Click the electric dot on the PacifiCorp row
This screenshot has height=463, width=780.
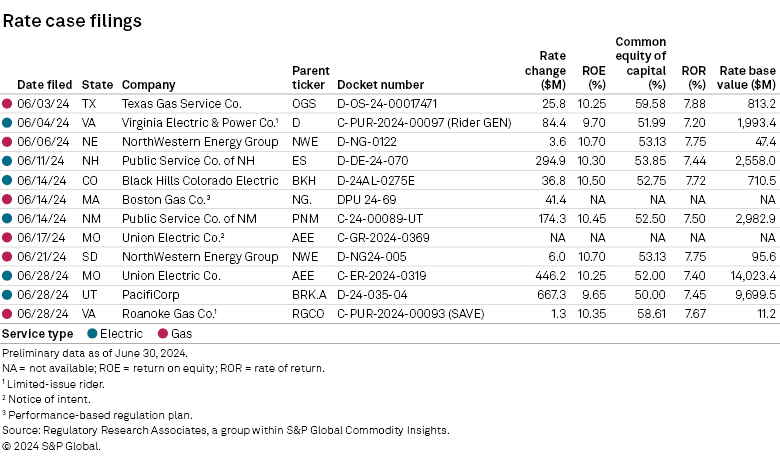coord(7,294)
